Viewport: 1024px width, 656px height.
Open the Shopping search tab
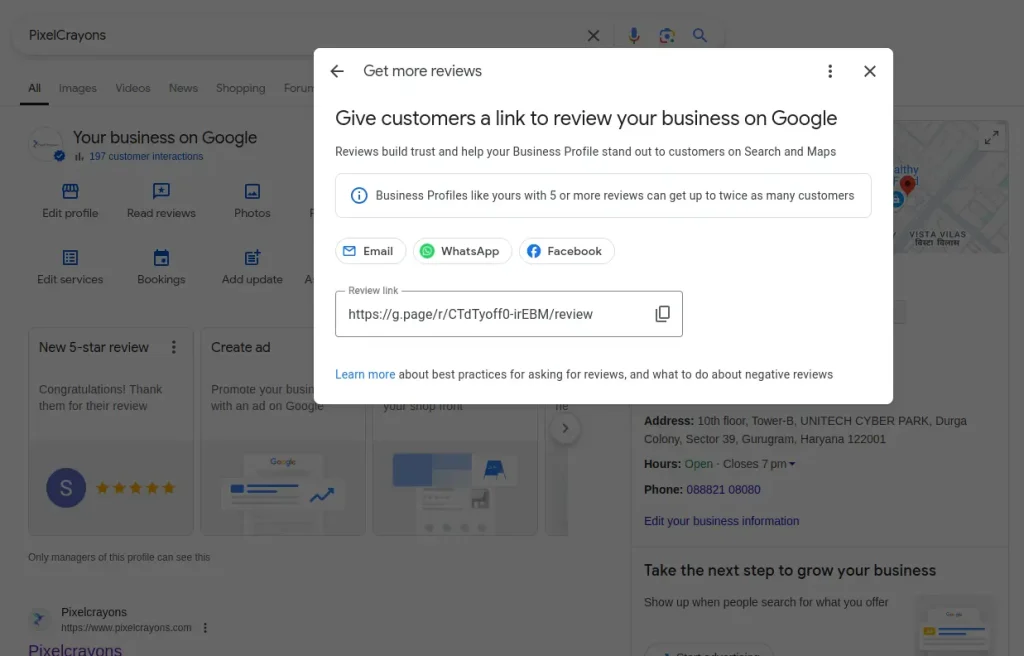(x=240, y=88)
